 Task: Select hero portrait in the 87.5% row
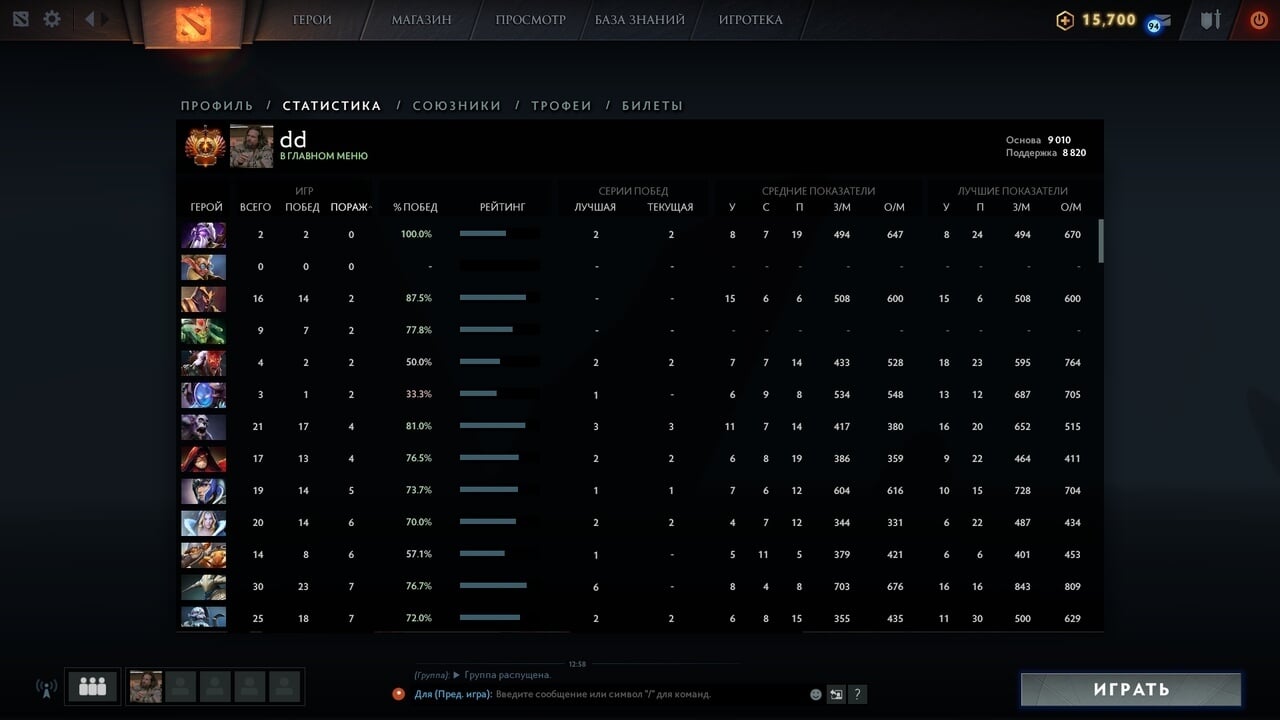(x=203, y=299)
